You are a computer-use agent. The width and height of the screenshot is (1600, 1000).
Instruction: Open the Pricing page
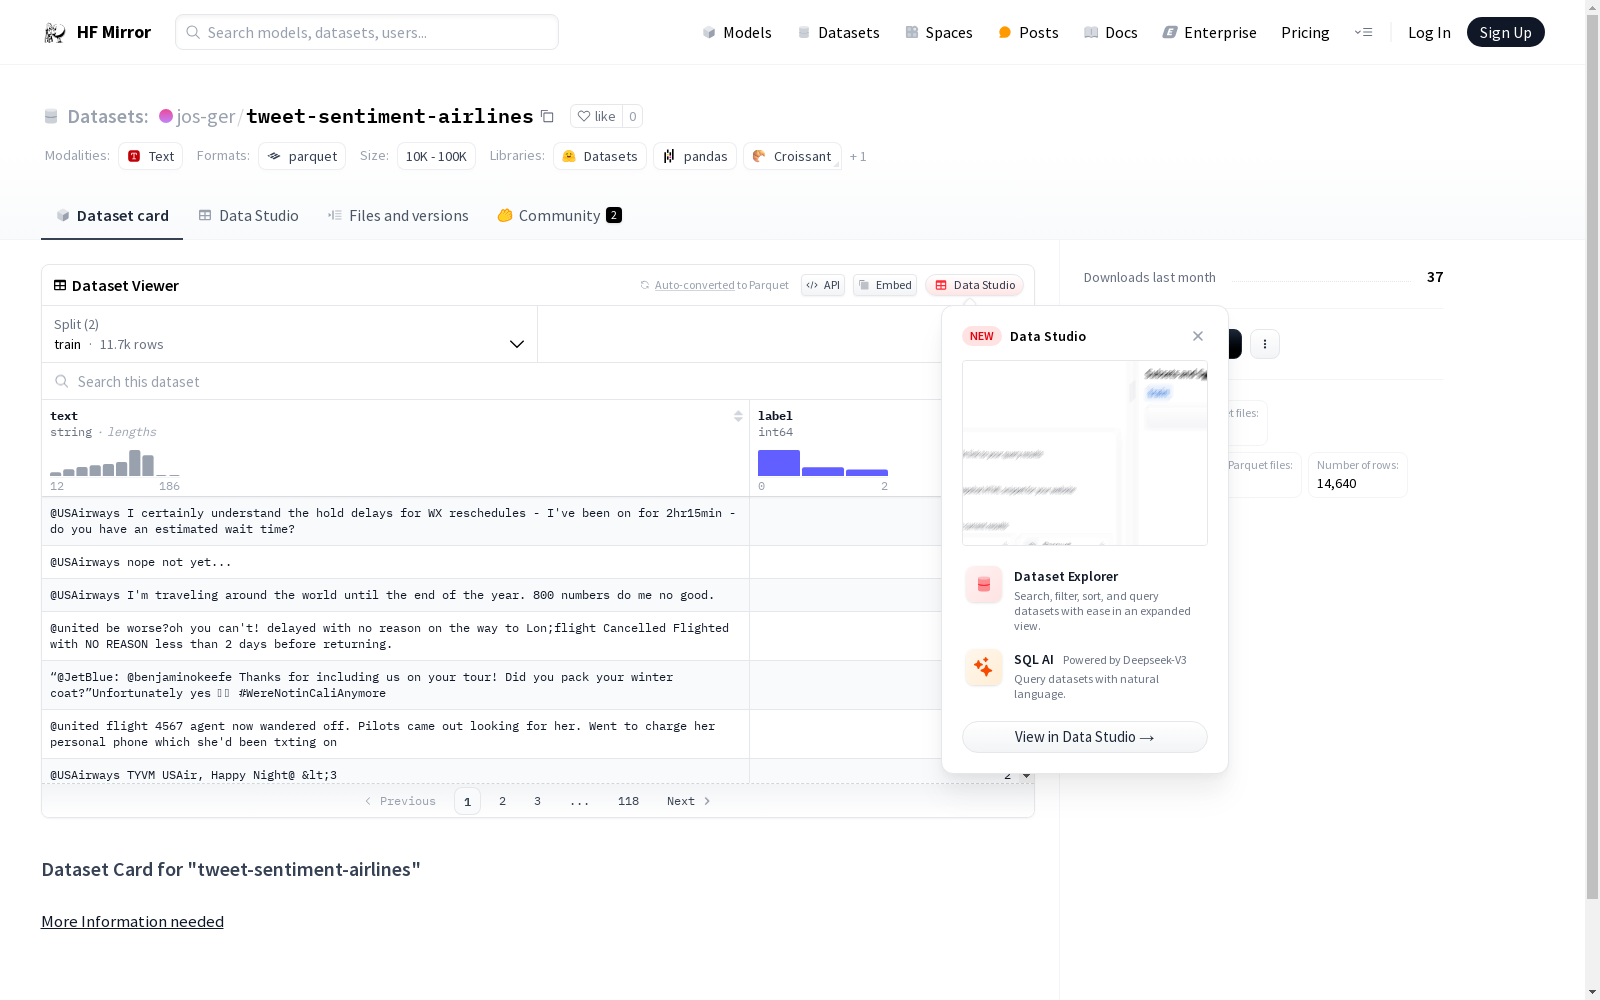coord(1305,33)
